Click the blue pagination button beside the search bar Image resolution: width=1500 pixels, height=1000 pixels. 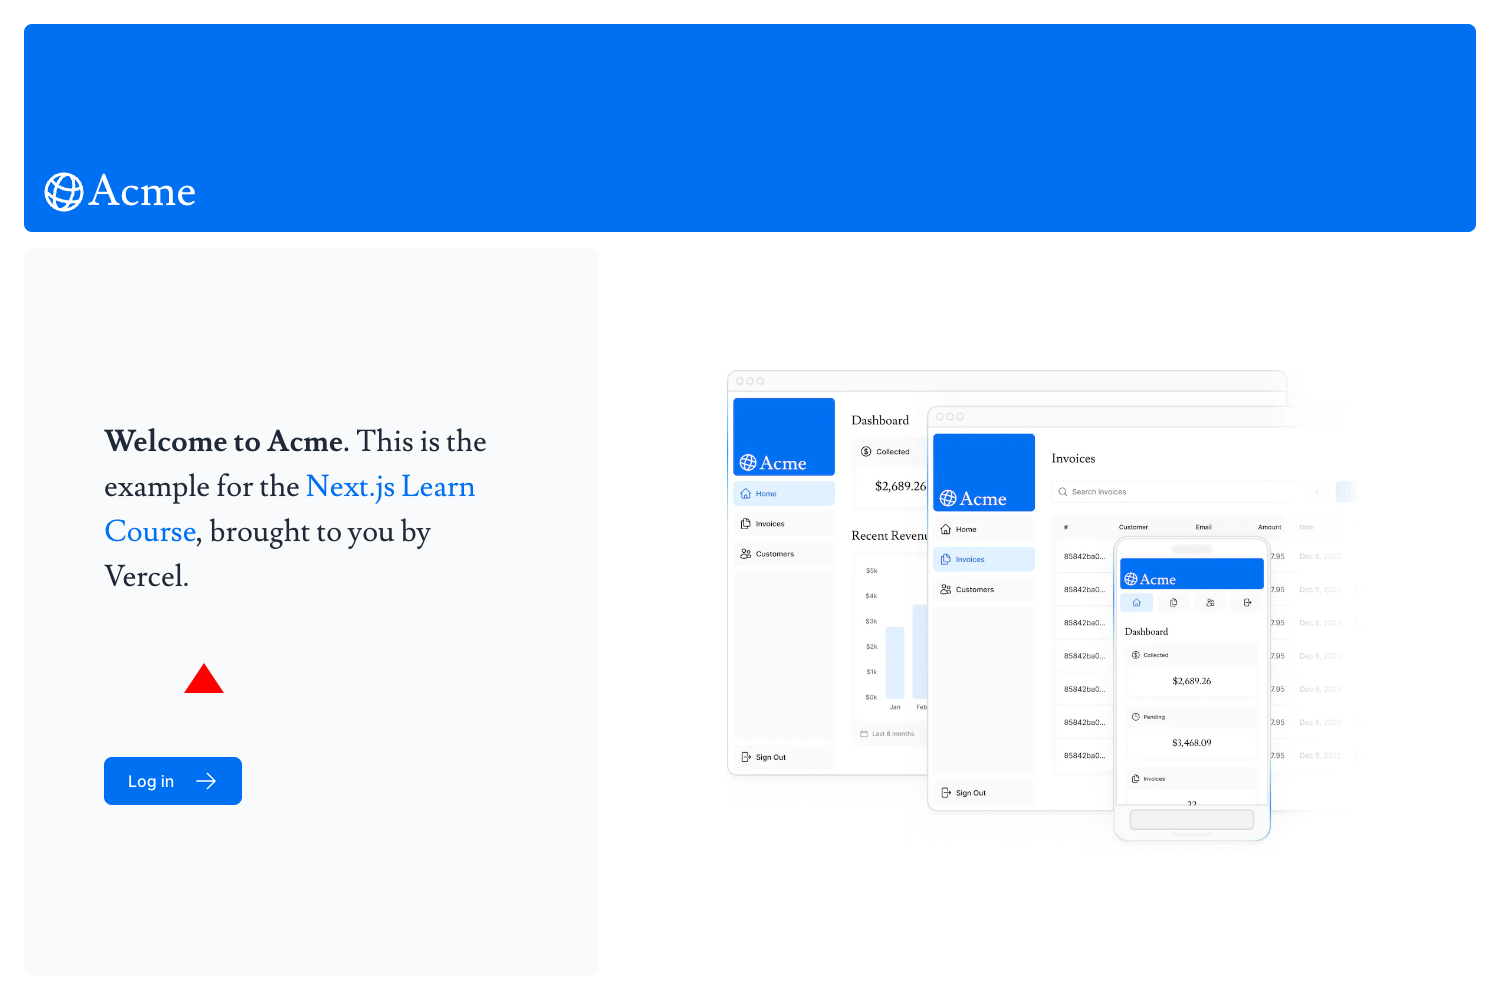1345,491
